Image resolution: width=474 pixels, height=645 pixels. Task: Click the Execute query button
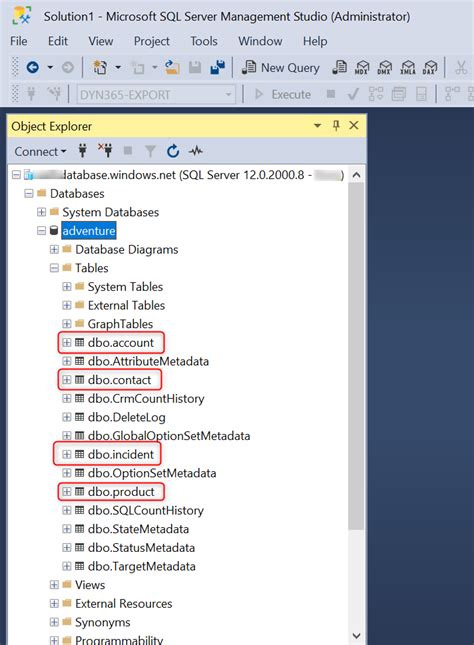[283, 94]
